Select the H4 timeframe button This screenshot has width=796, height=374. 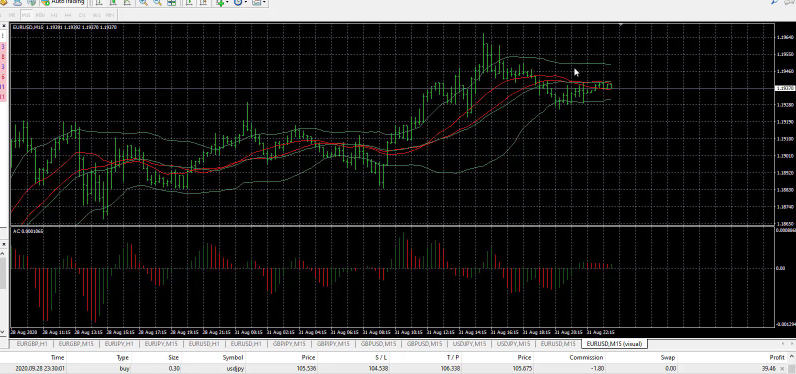(68, 15)
